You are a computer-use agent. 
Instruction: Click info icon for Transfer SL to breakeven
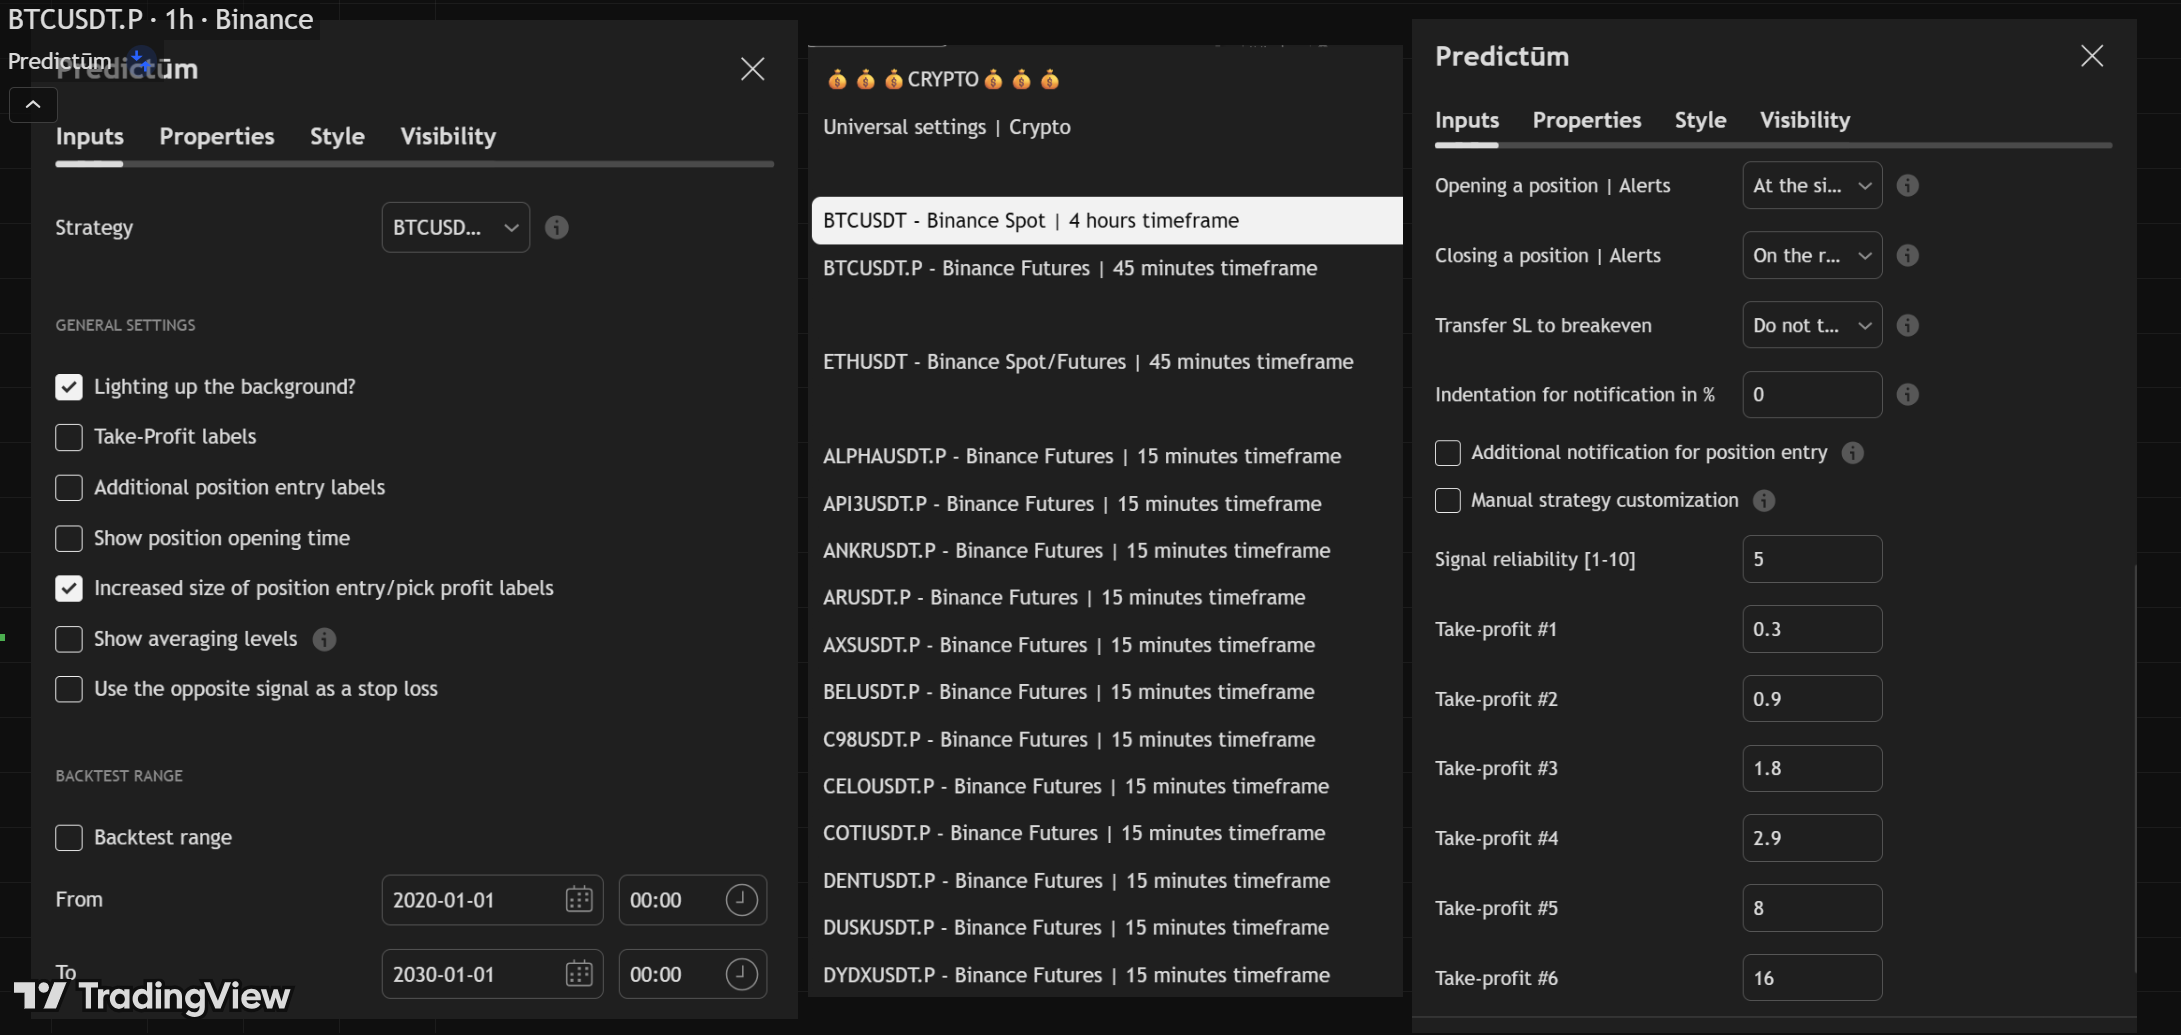pos(1907,326)
